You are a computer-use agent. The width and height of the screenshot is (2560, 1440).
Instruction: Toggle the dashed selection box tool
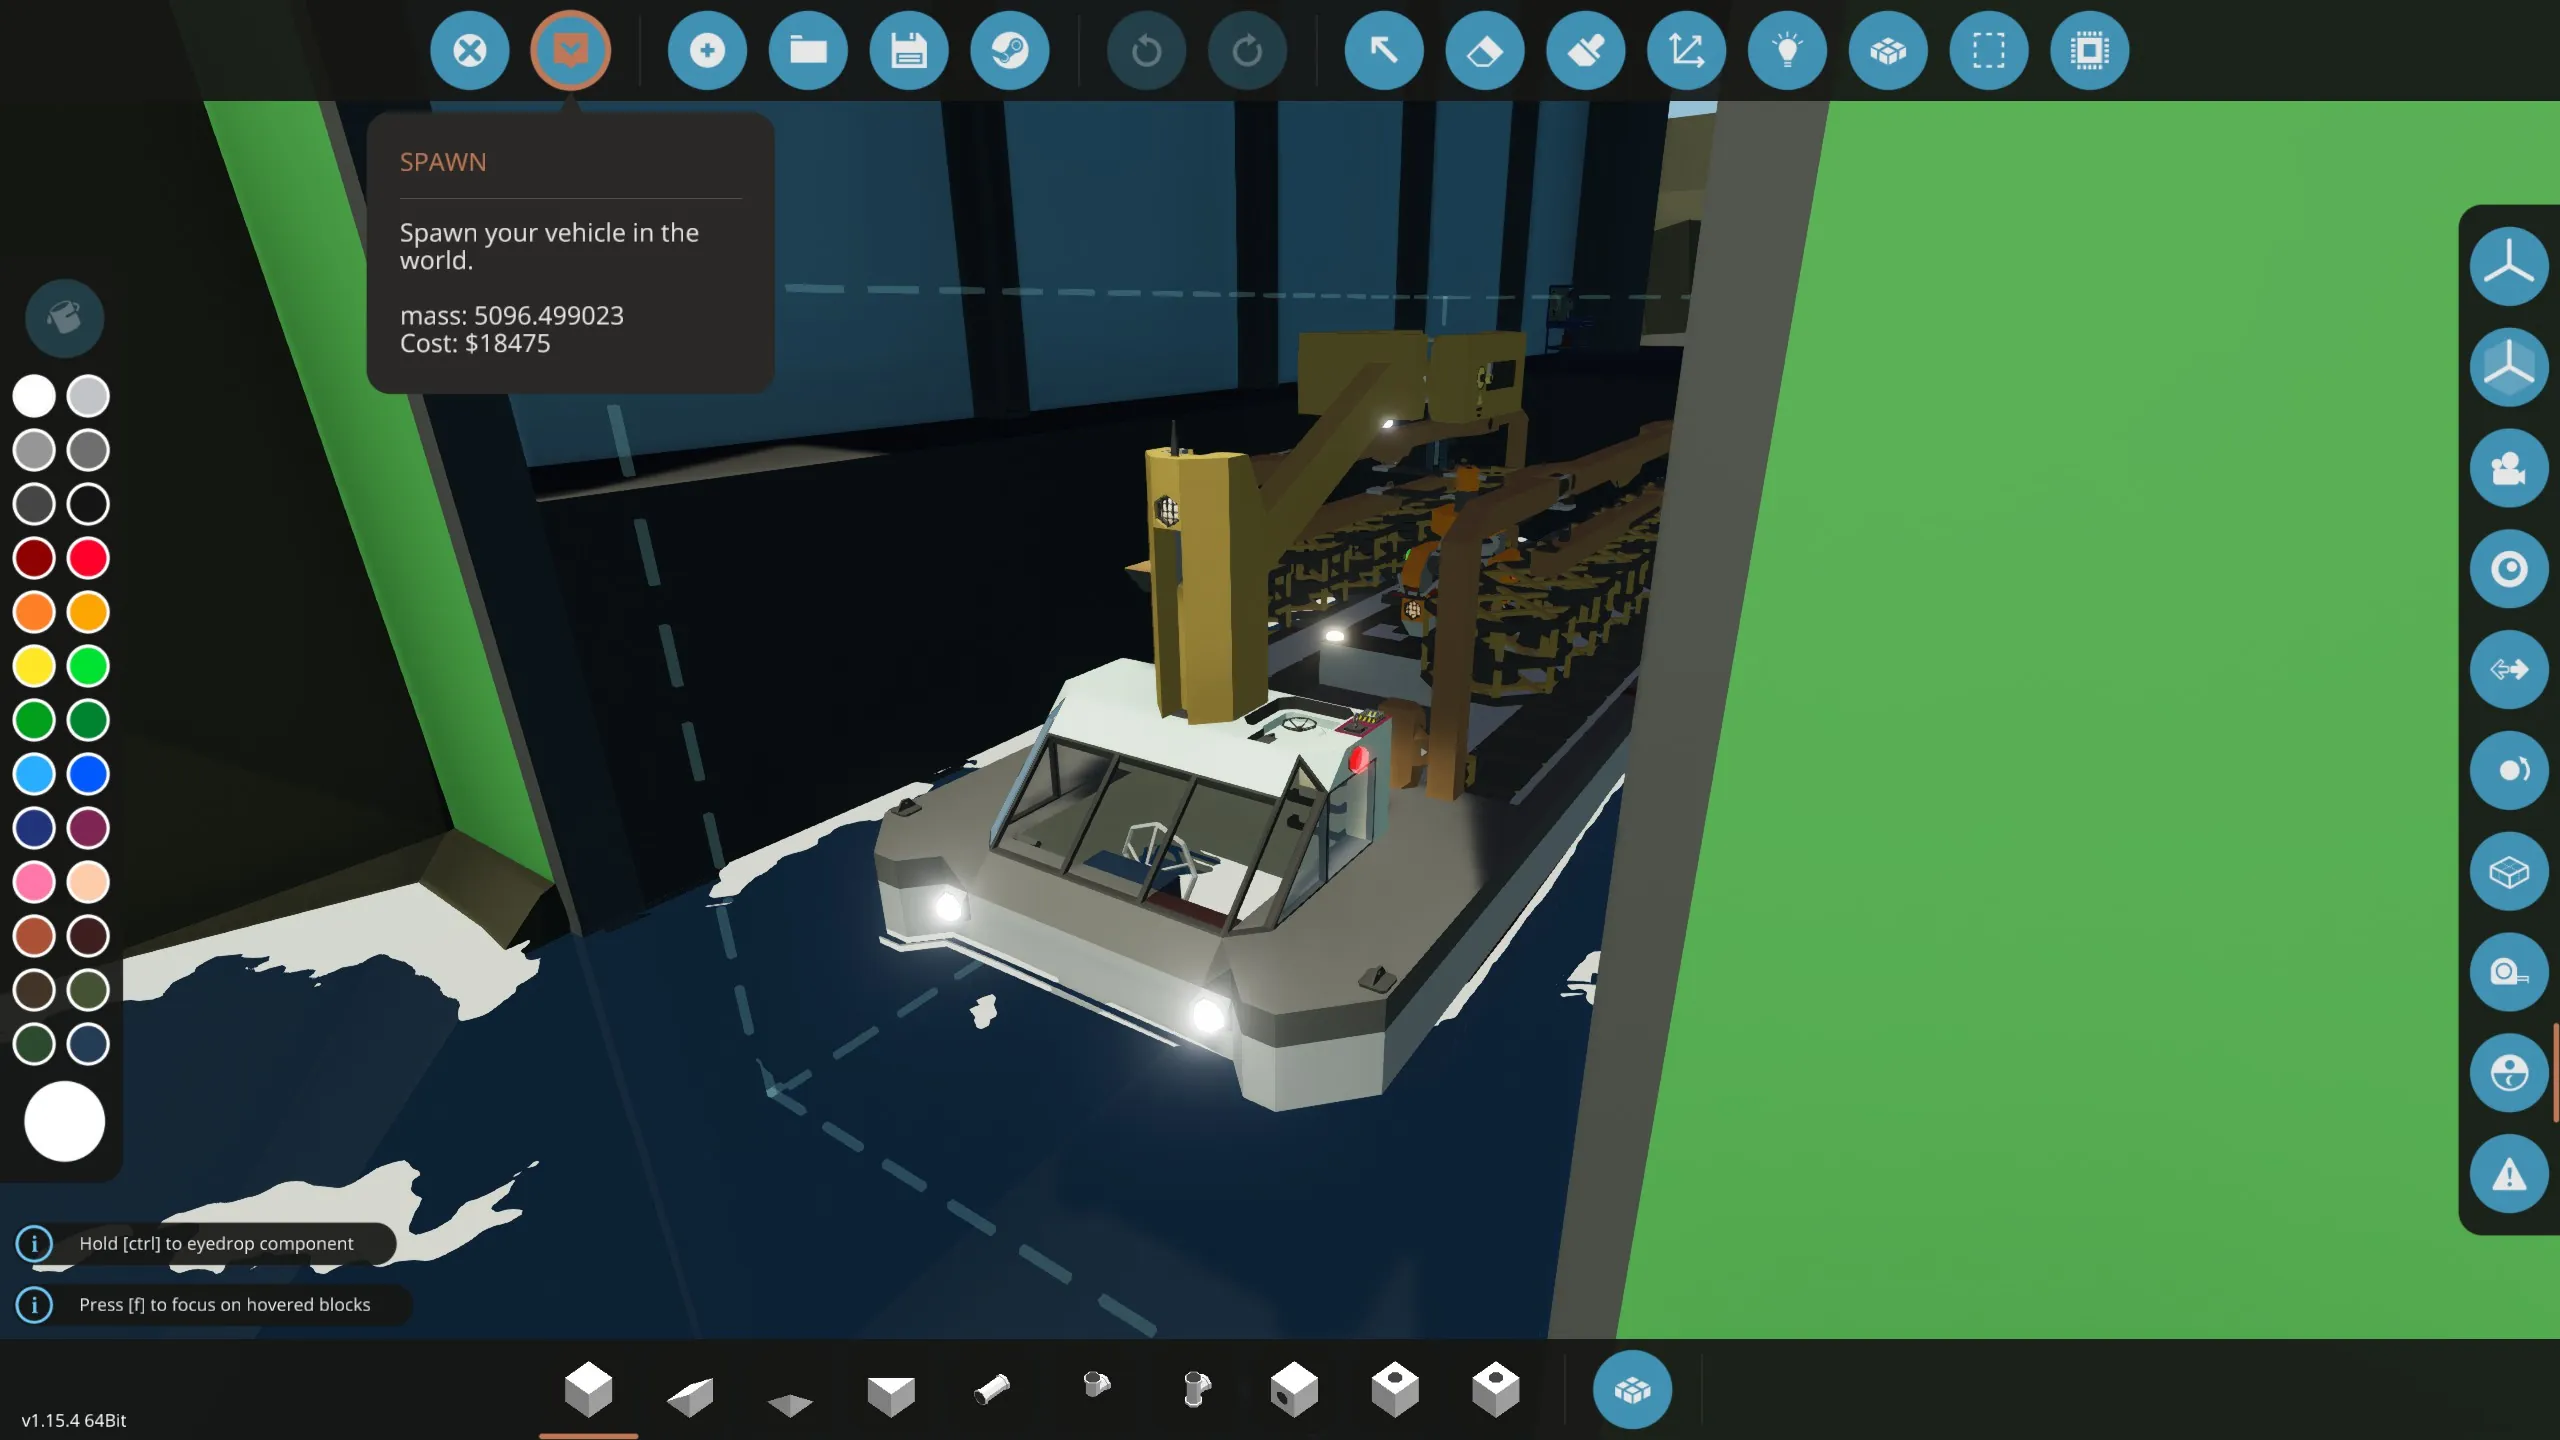(1988, 50)
